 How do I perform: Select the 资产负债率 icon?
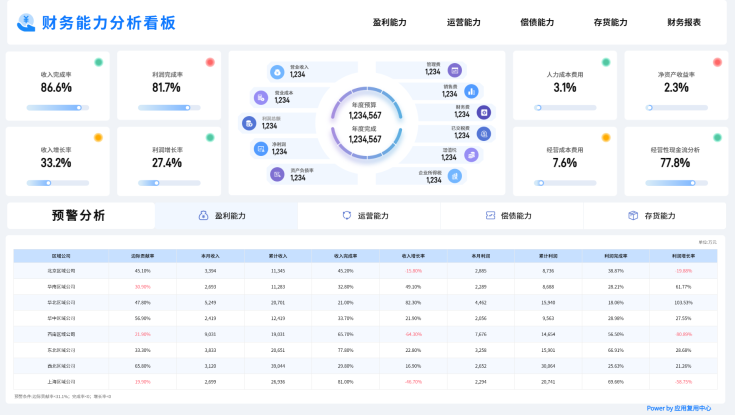coord(277,174)
